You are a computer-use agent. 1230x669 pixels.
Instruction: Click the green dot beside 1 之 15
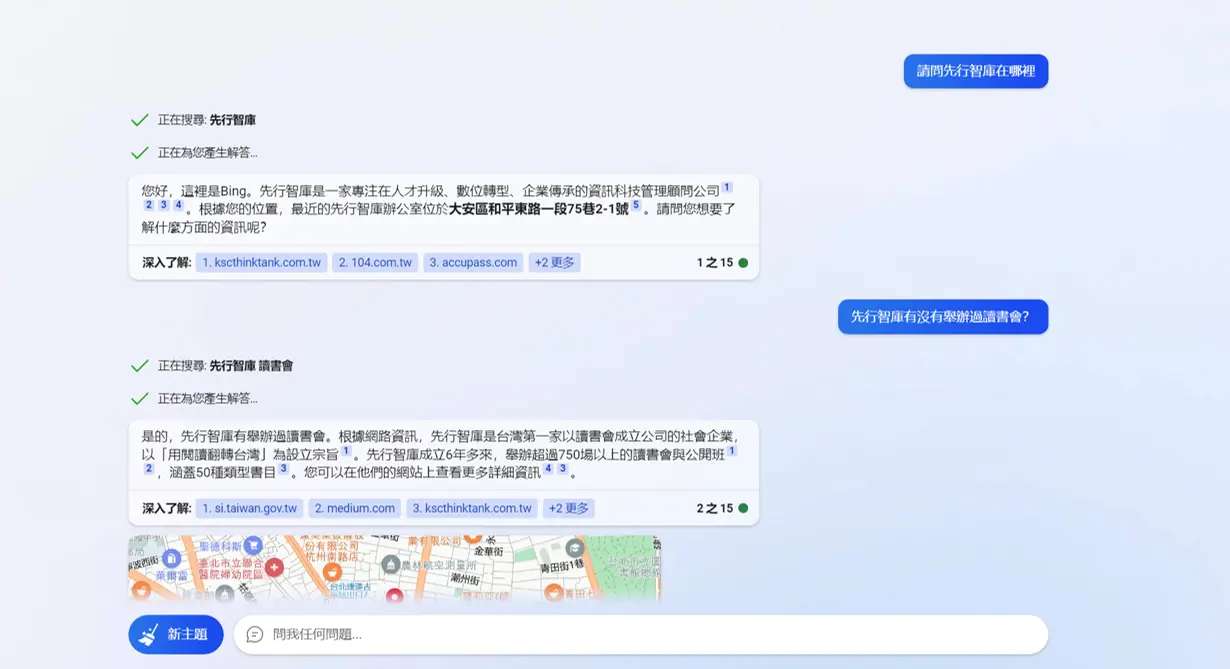click(x=743, y=263)
